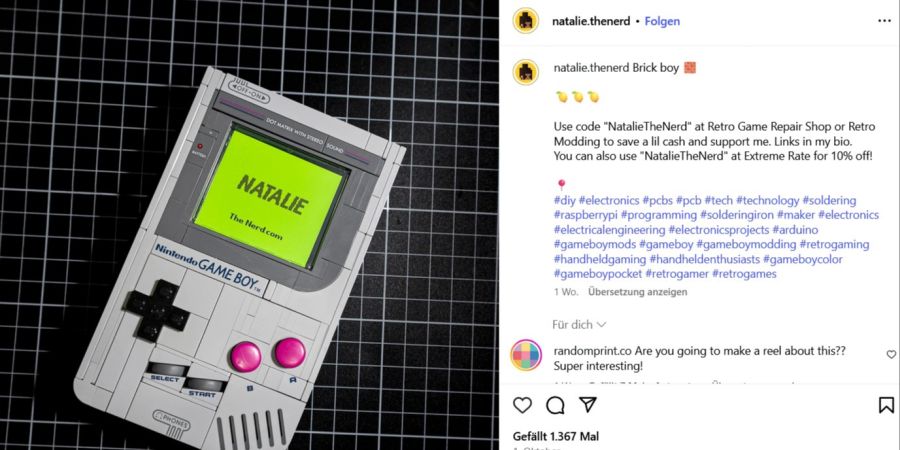
Task: View likes via Gefällt 1.367 Mal
Action: coord(548,436)
